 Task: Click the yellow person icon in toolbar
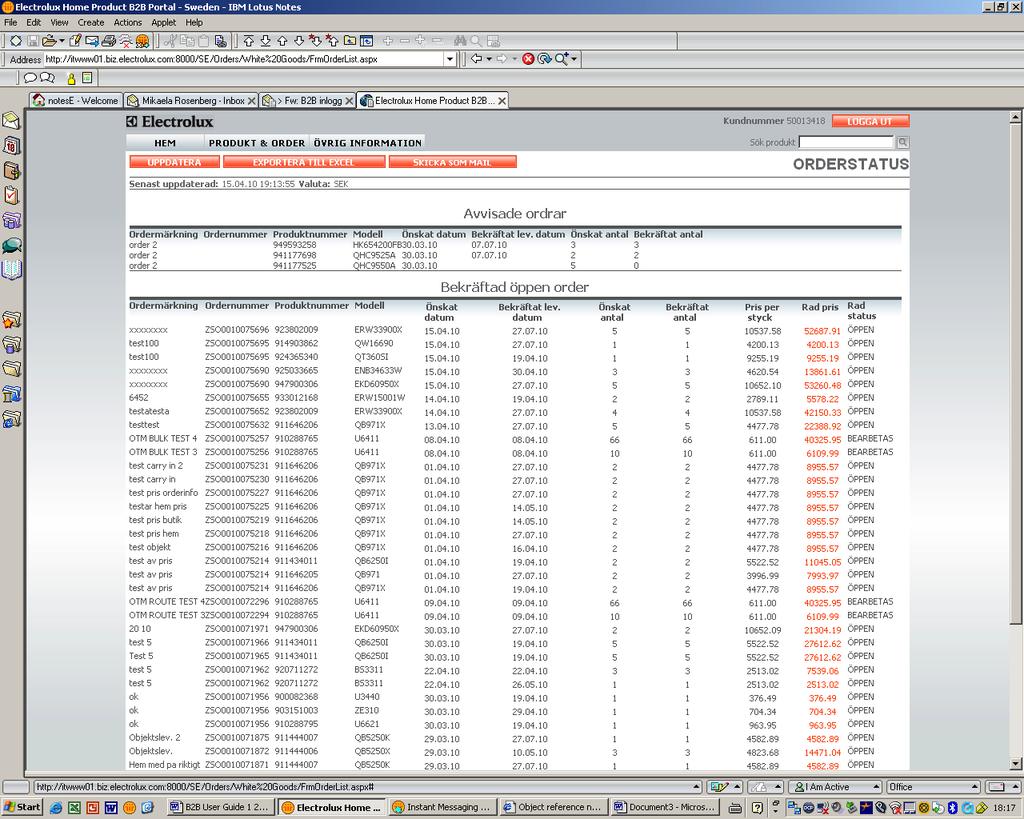(71, 78)
